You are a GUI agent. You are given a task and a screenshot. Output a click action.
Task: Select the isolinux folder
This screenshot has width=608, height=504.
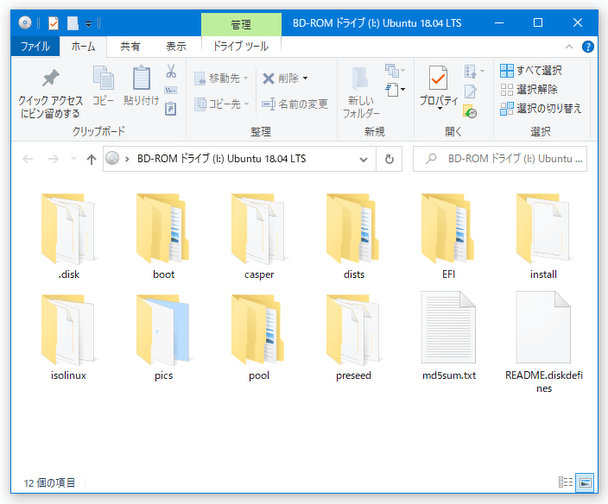[68, 337]
